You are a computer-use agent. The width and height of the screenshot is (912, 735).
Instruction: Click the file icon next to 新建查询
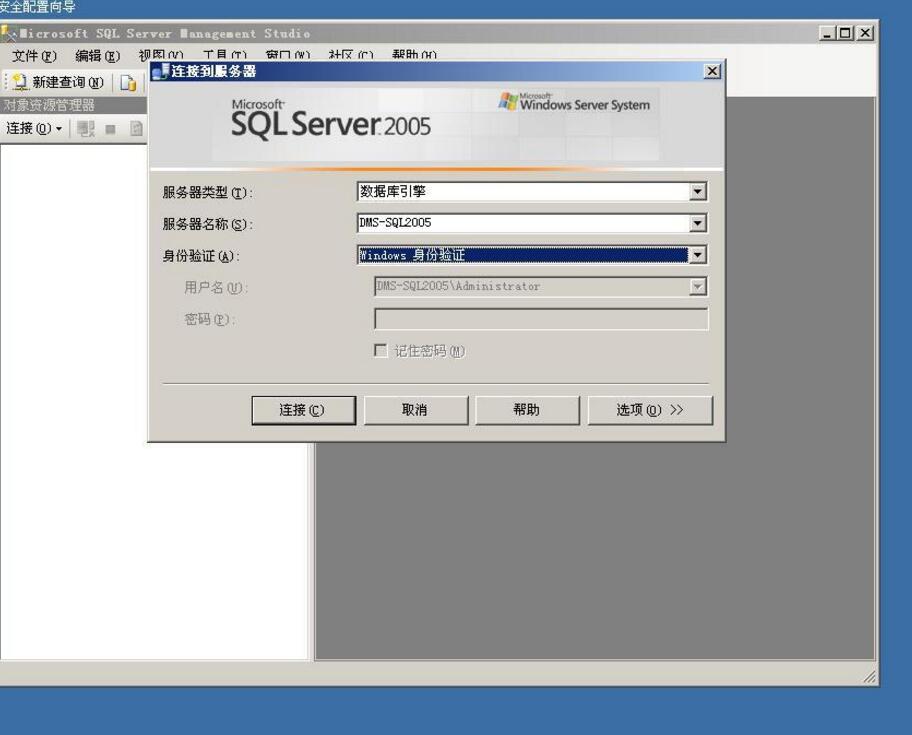click(128, 83)
